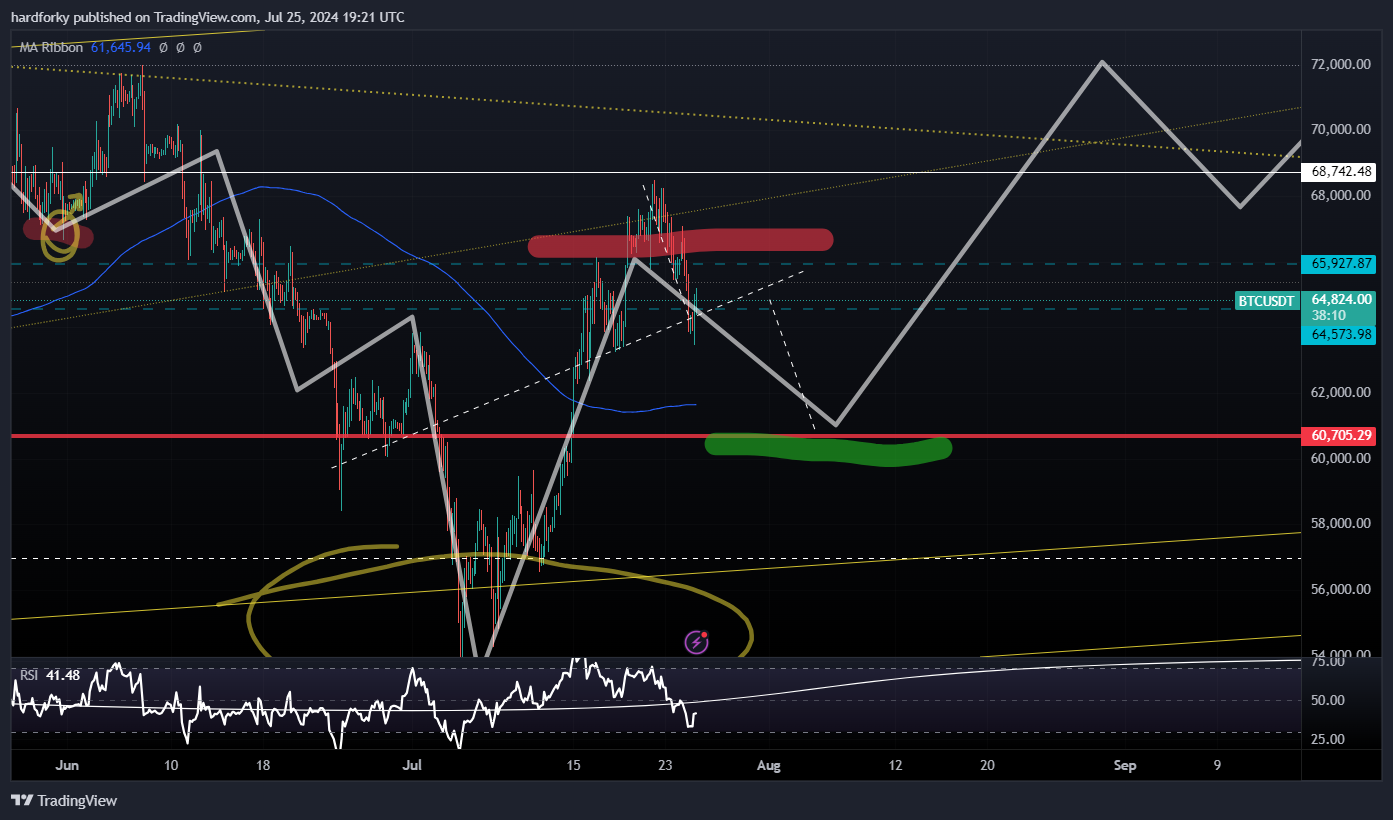The image size is (1393, 820).
Task: Click the purple lightning event icon
Action: click(x=697, y=642)
